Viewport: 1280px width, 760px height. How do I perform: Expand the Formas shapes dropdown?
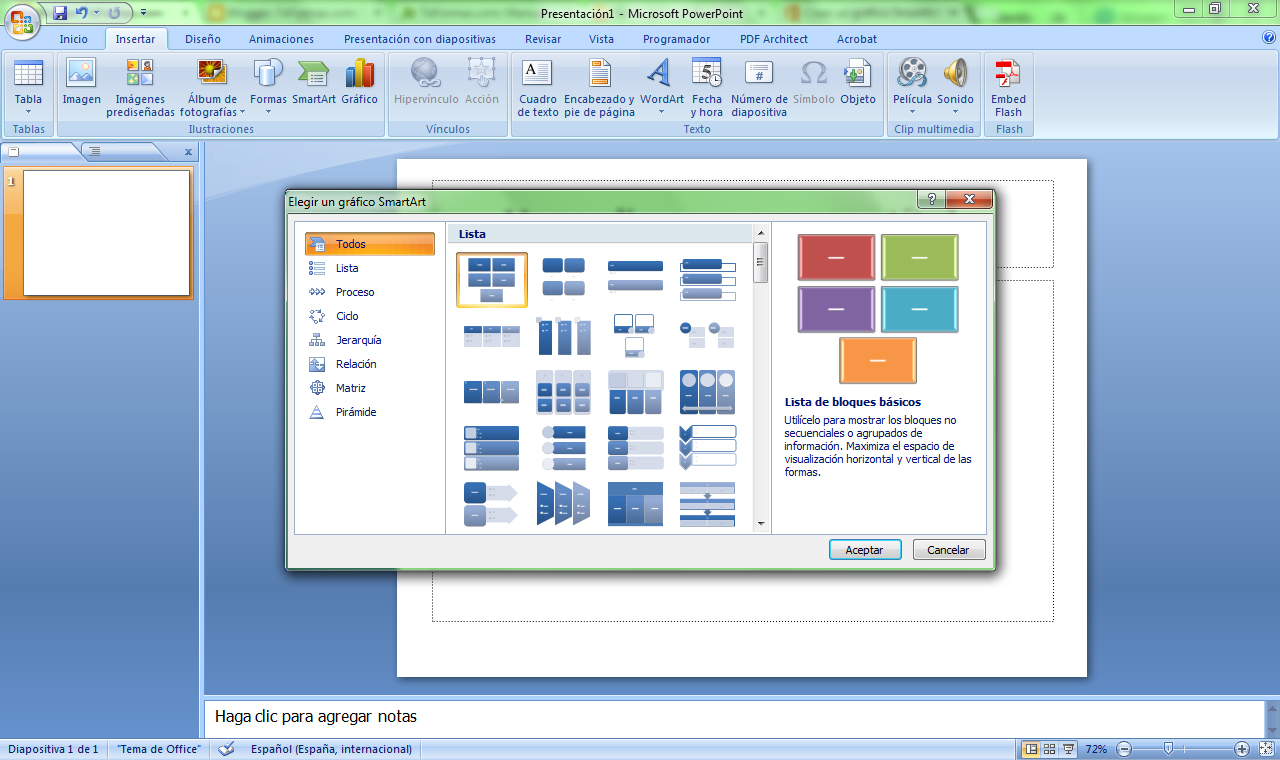[x=268, y=111]
